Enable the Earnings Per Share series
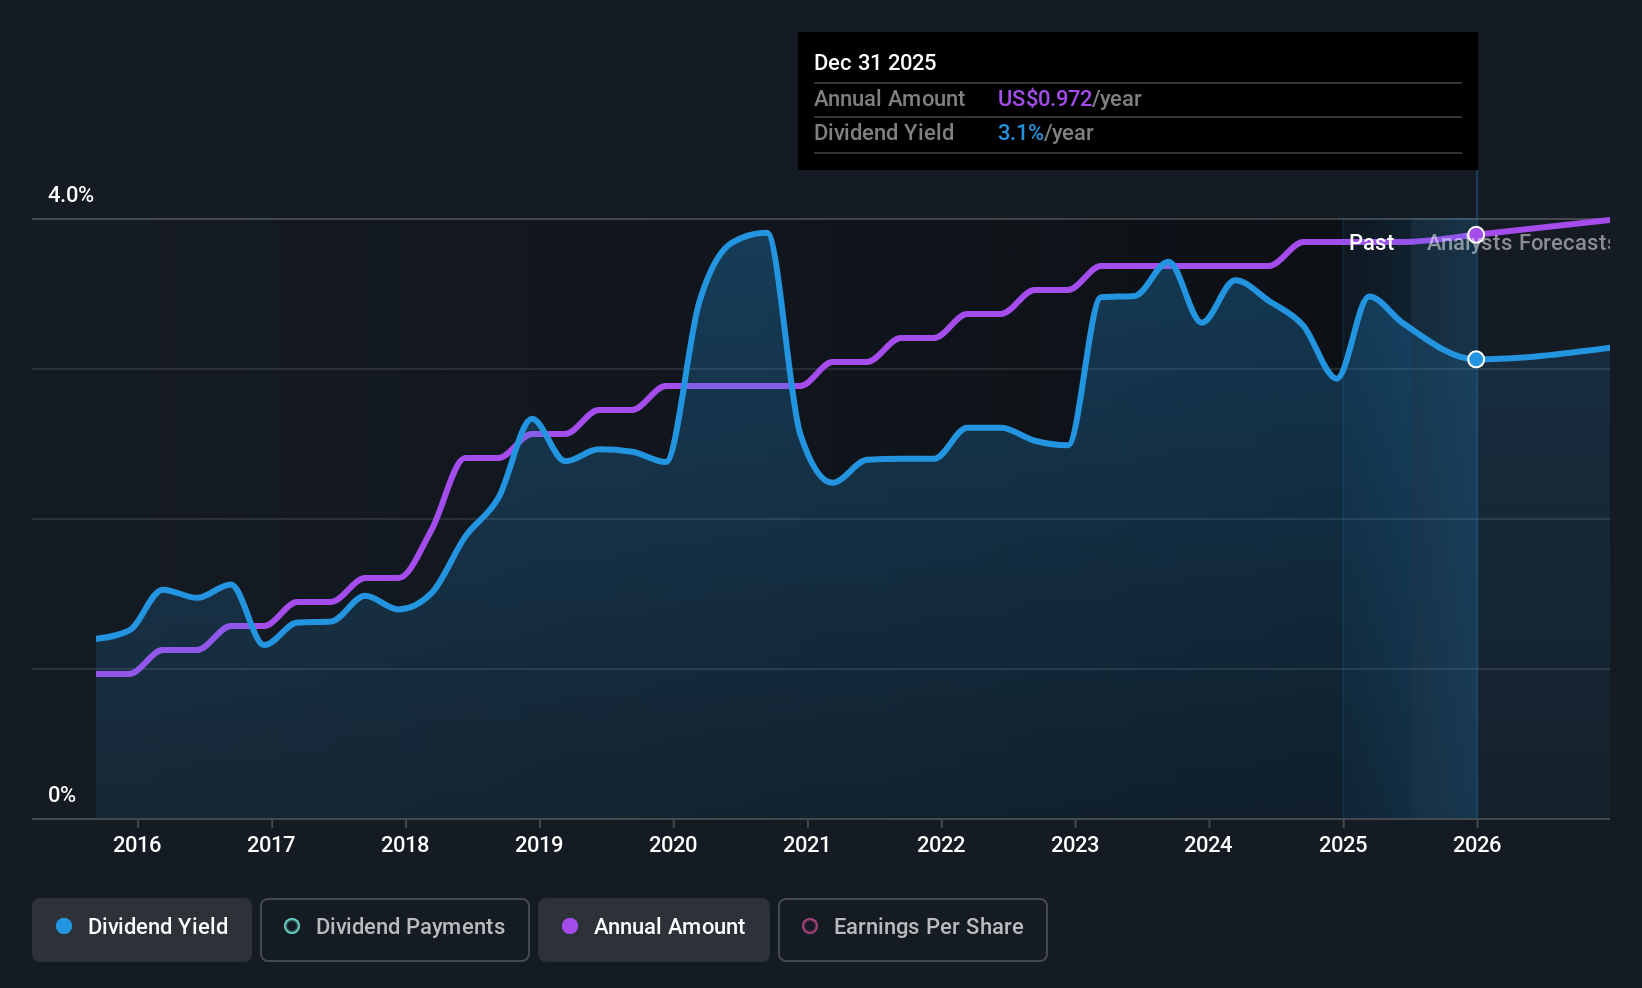This screenshot has width=1642, height=988. point(913,930)
